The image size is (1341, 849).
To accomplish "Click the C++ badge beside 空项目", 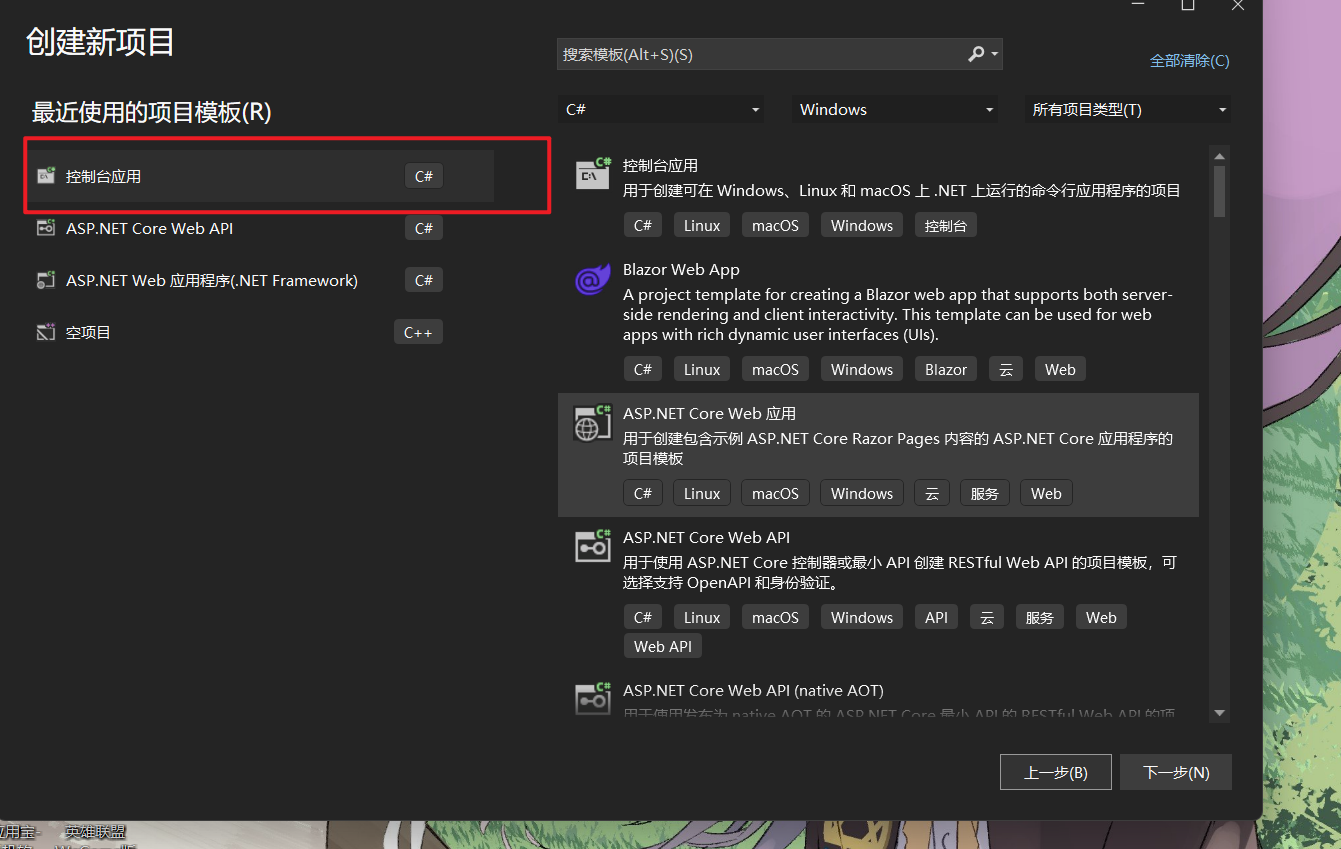I will (x=418, y=332).
